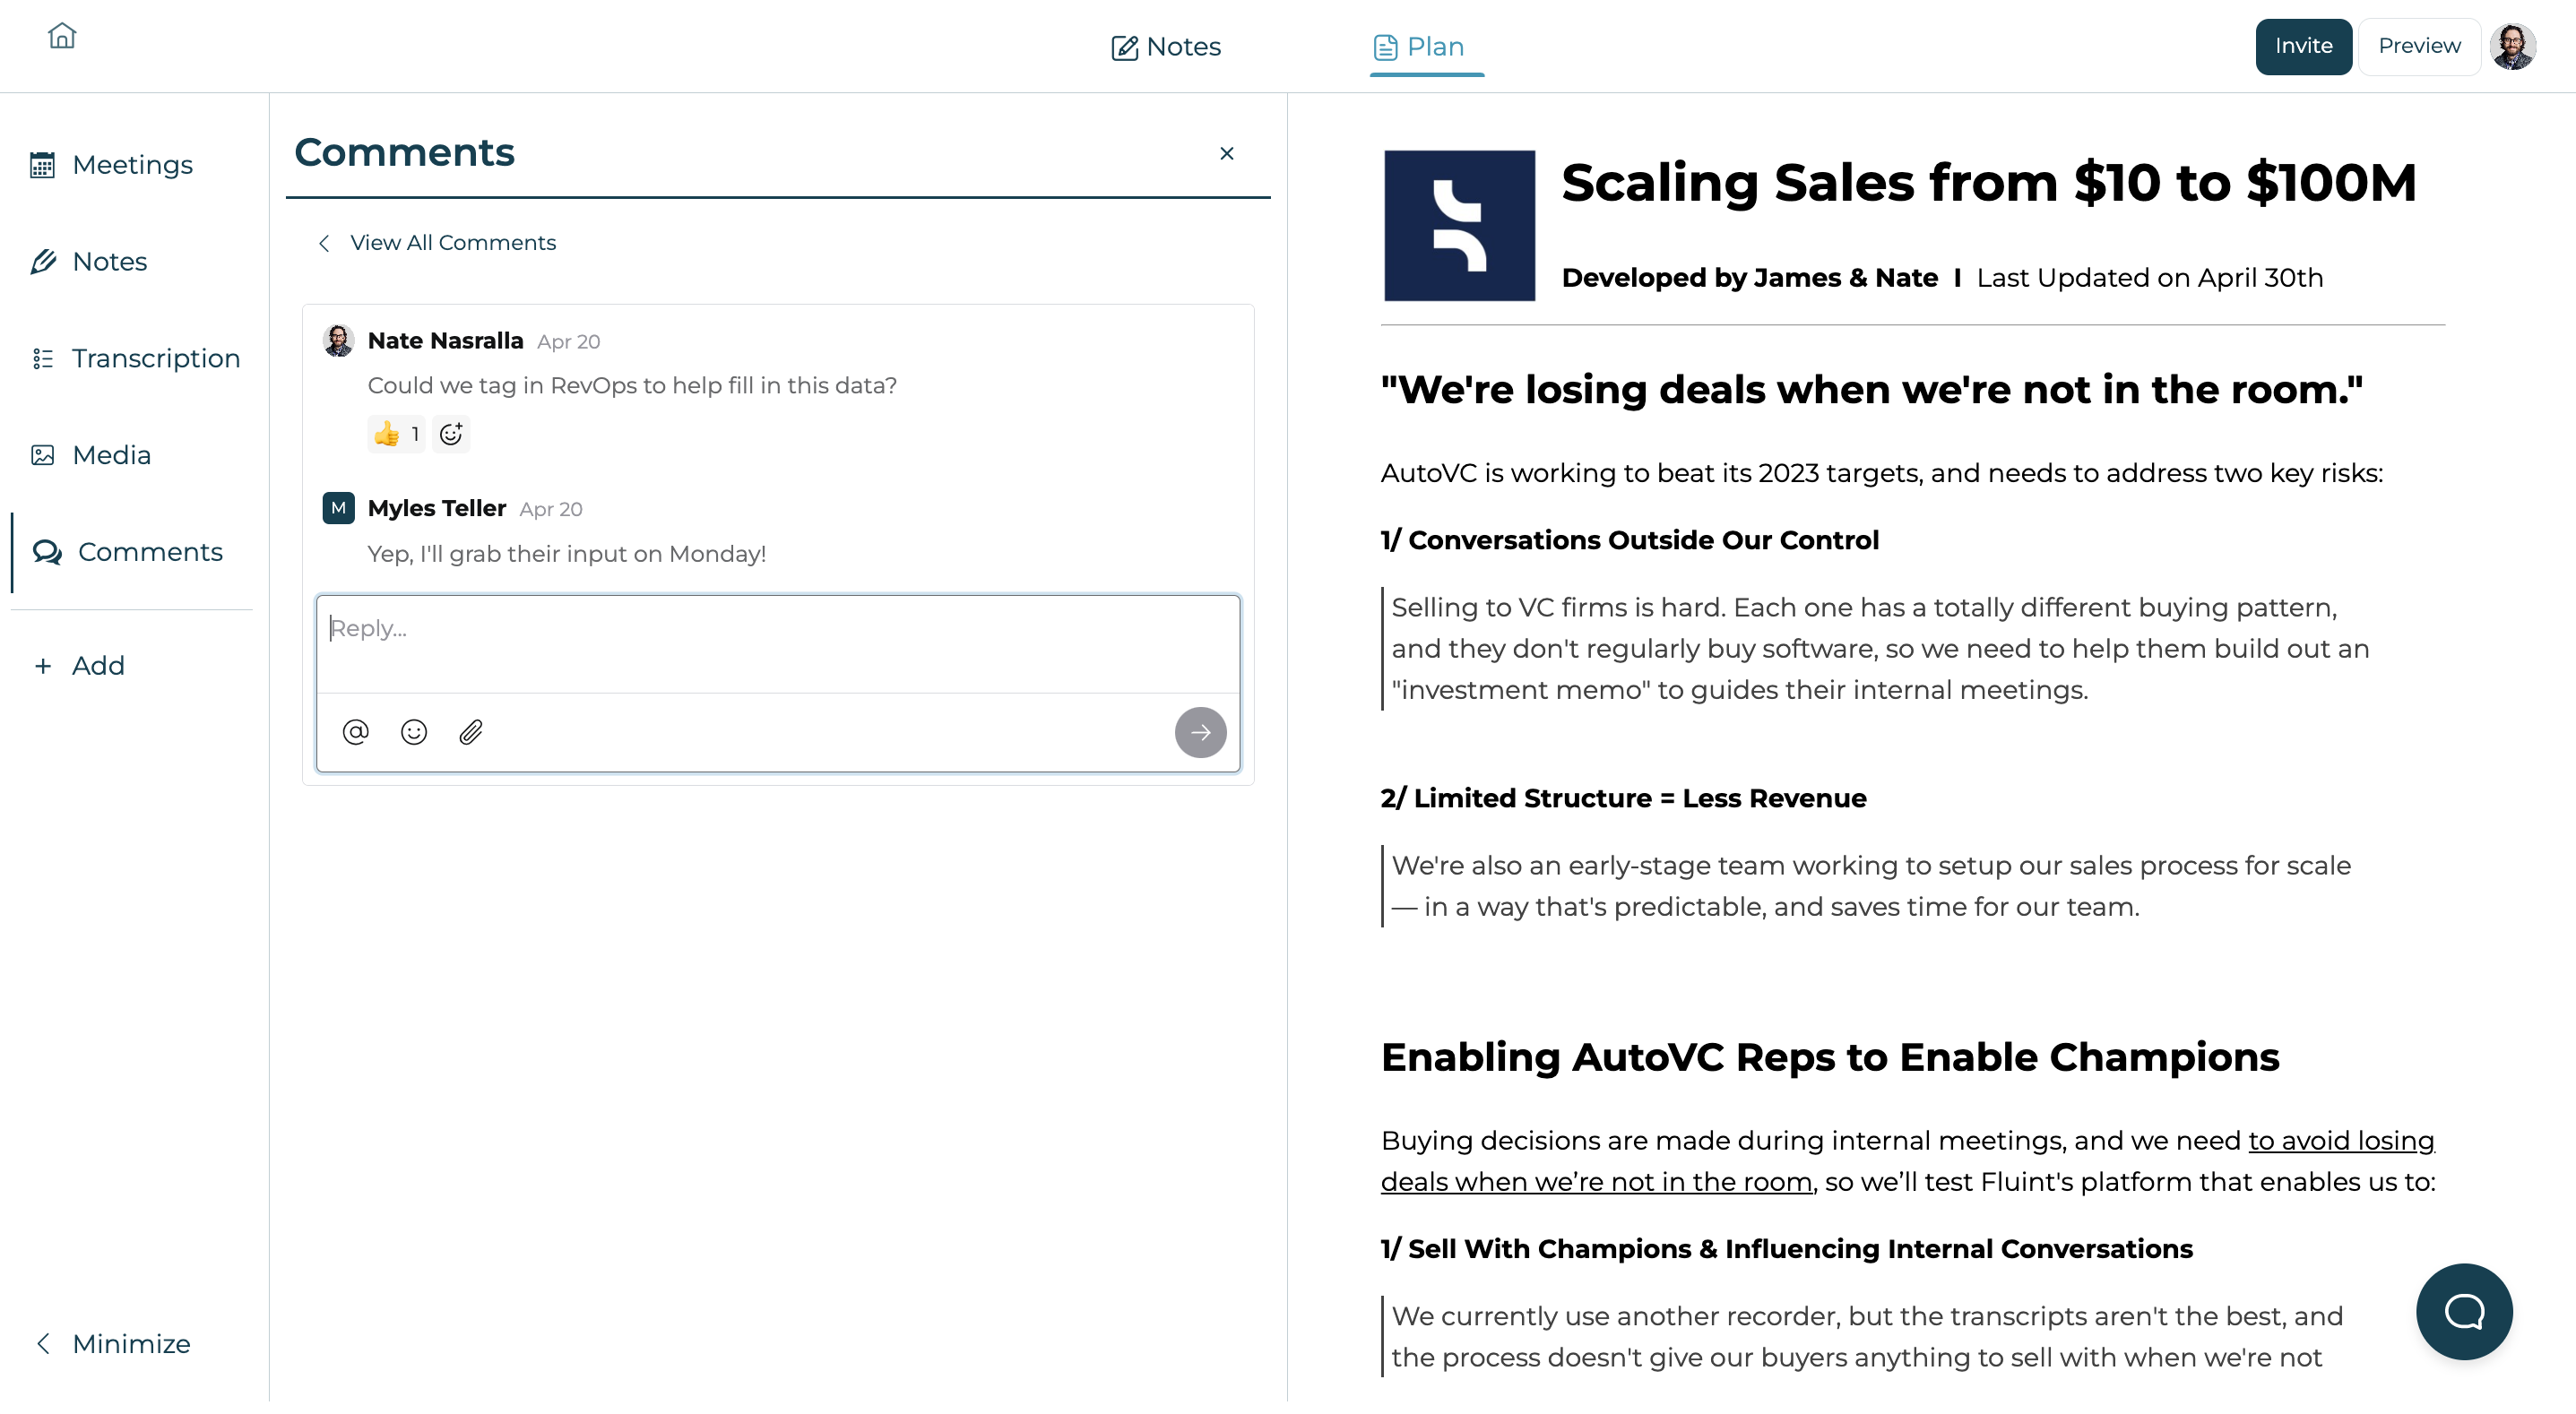The width and height of the screenshot is (2576, 1414).
Task: Click the mention @ icon in reply box
Action: [x=355, y=732]
